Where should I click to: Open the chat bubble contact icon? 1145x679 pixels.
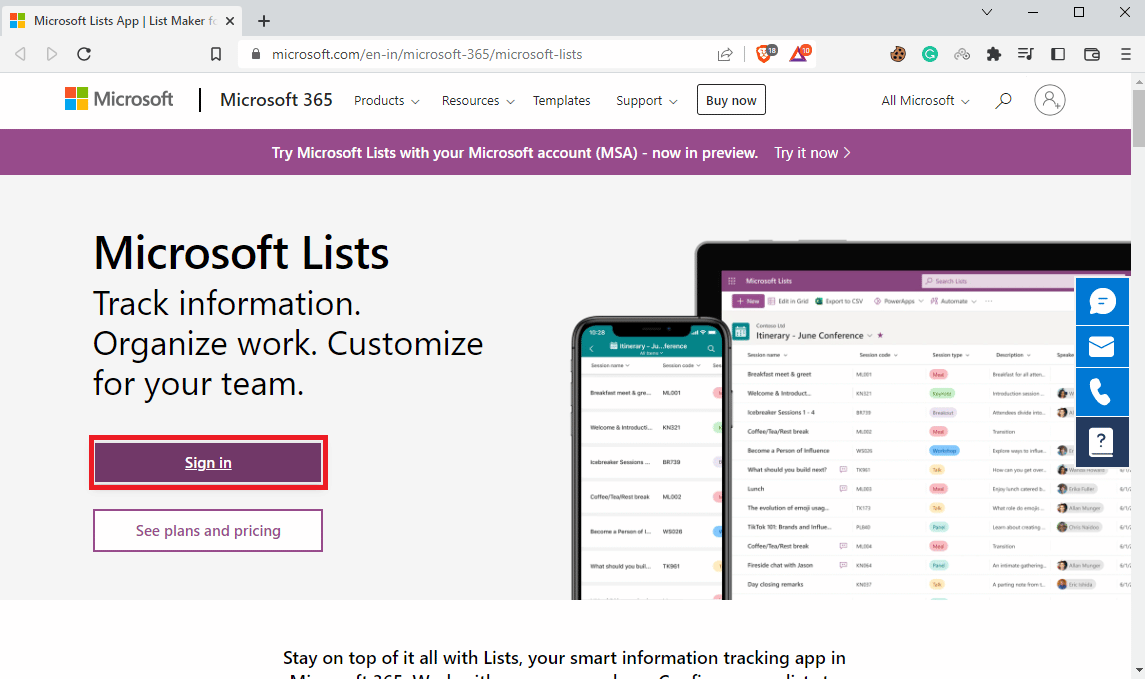[x=1102, y=301]
